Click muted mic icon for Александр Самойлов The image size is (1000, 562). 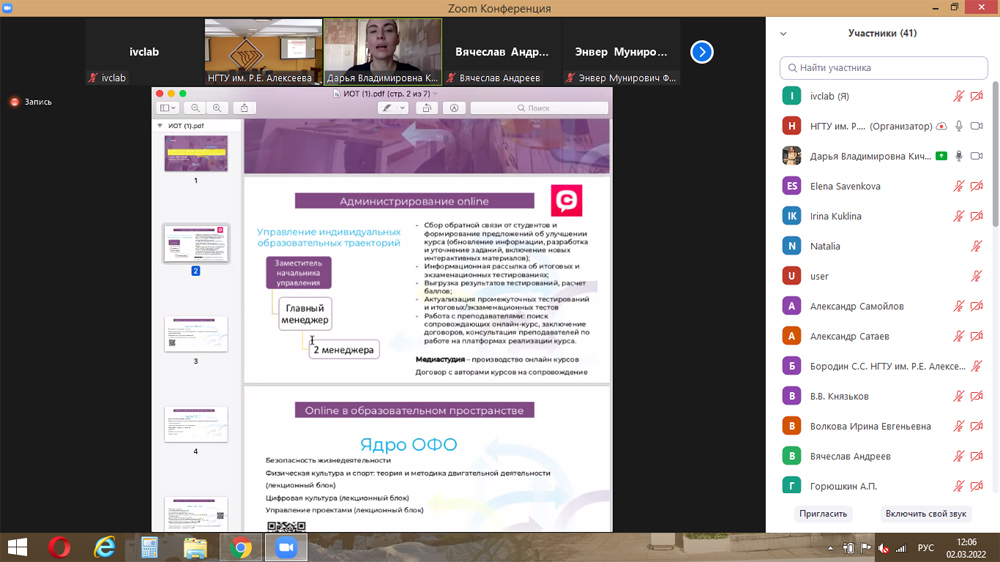[959, 306]
